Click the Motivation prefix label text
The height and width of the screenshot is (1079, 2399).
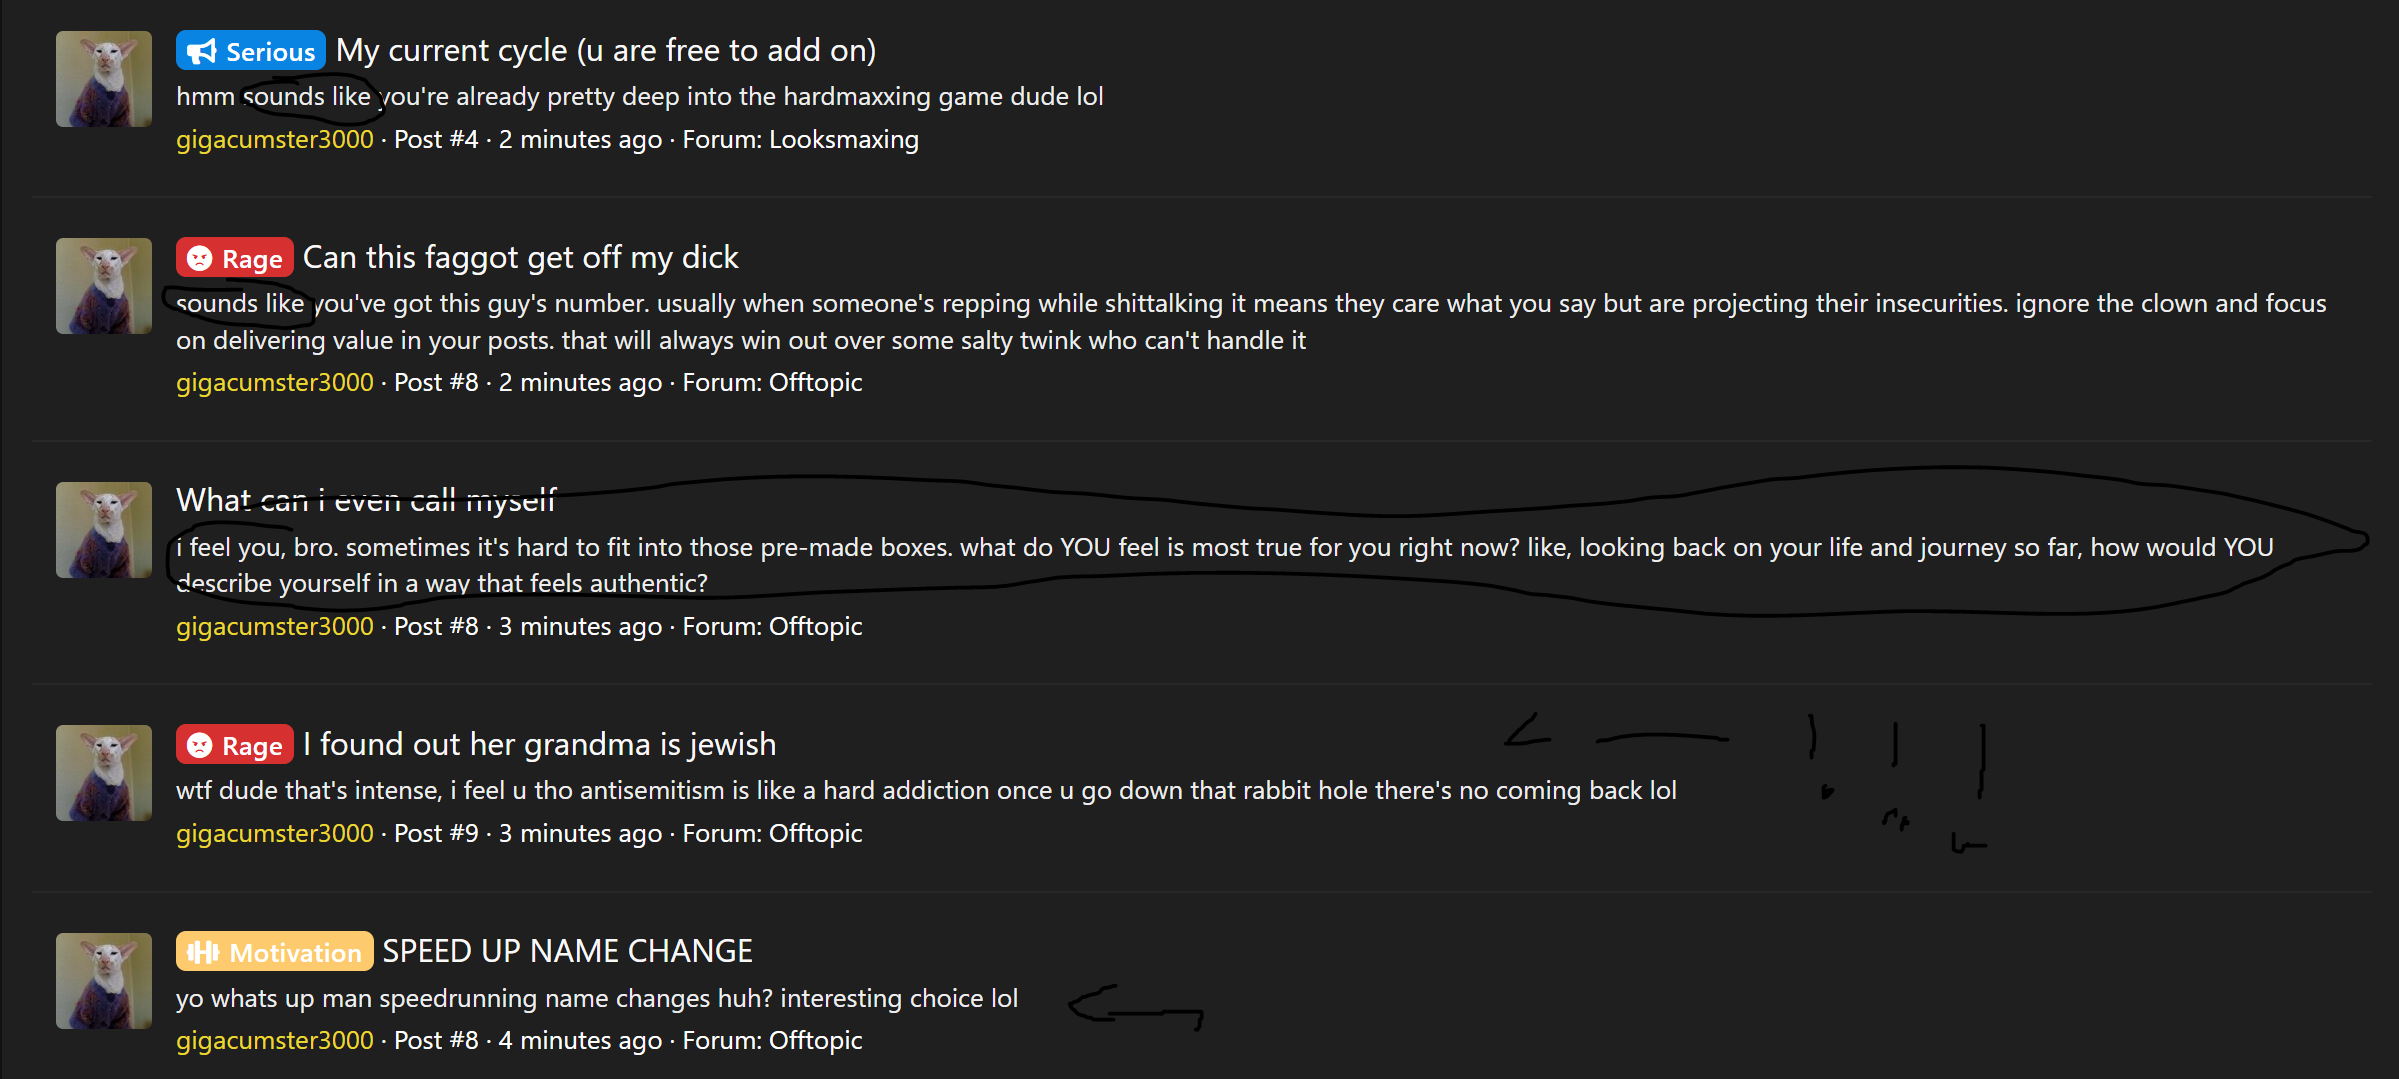295,953
